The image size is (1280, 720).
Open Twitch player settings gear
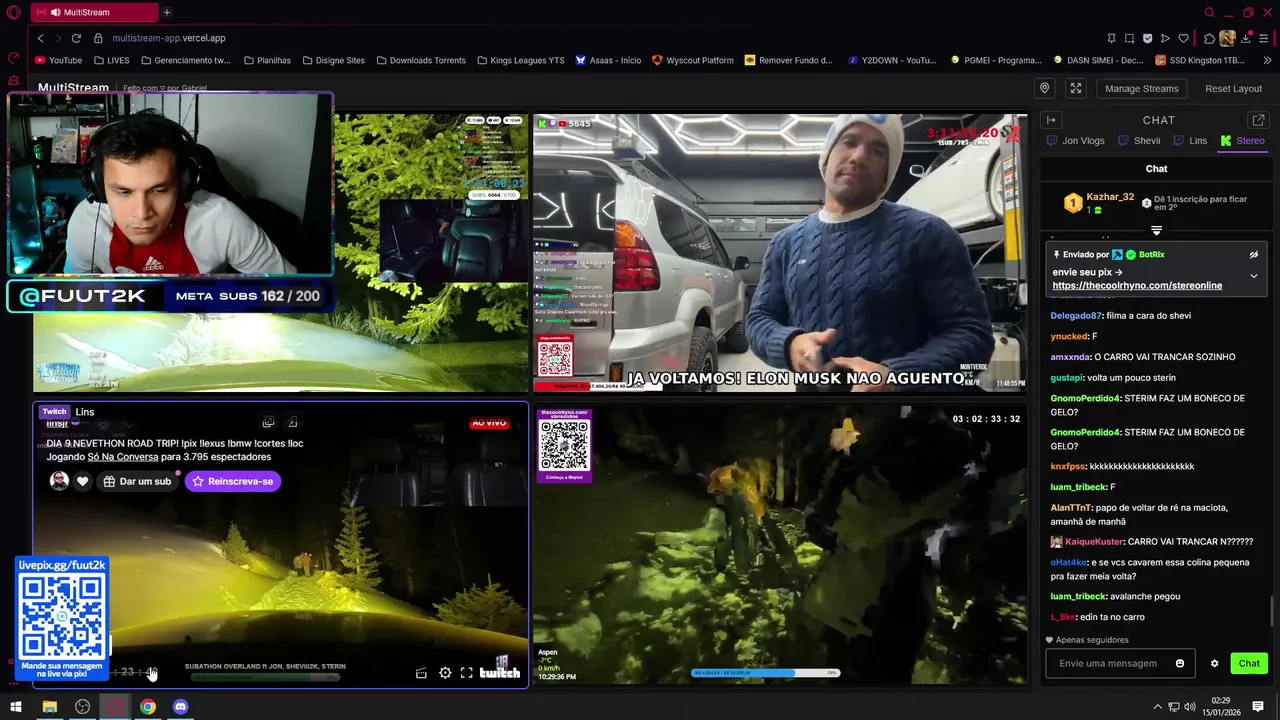[x=445, y=673]
